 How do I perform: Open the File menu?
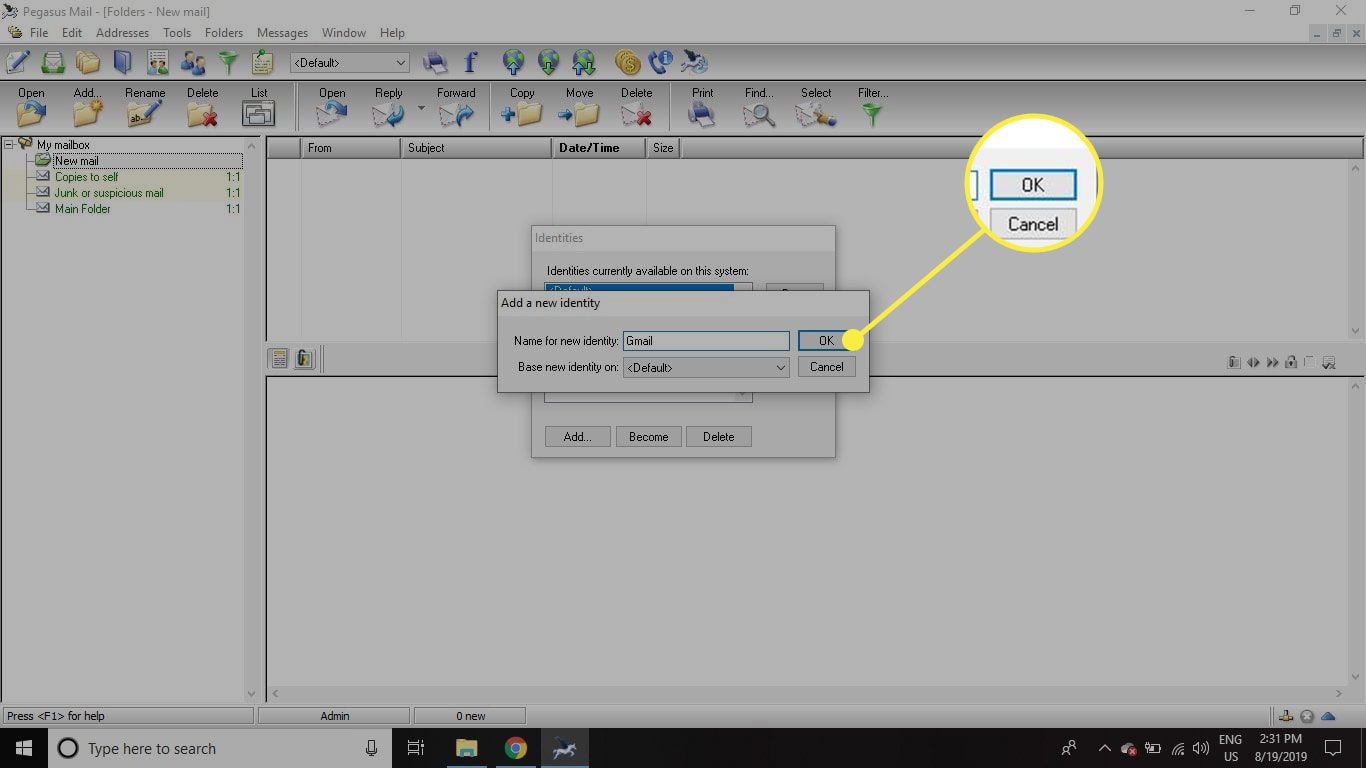click(39, 33)
